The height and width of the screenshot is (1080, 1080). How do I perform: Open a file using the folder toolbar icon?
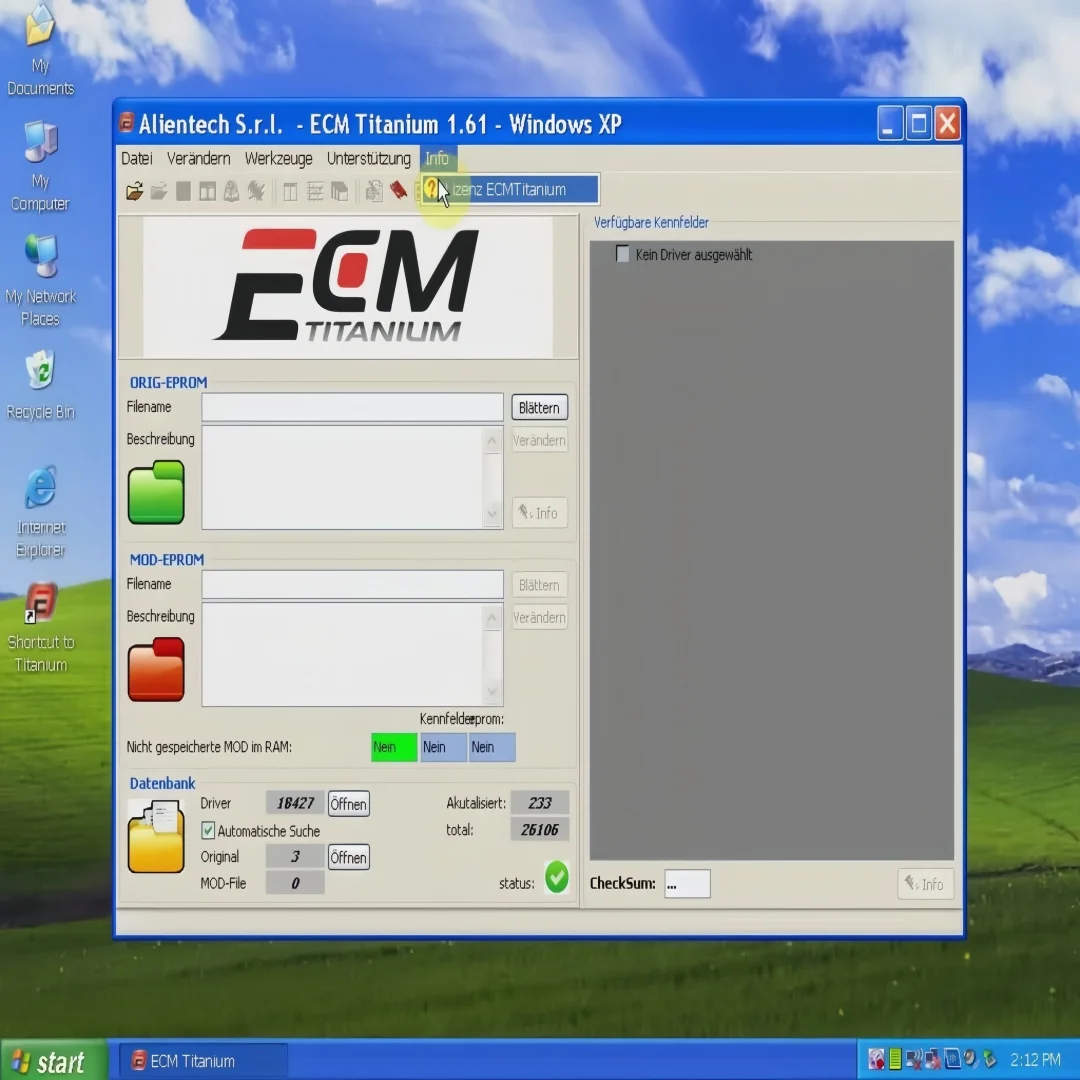[x=134, y=190]
